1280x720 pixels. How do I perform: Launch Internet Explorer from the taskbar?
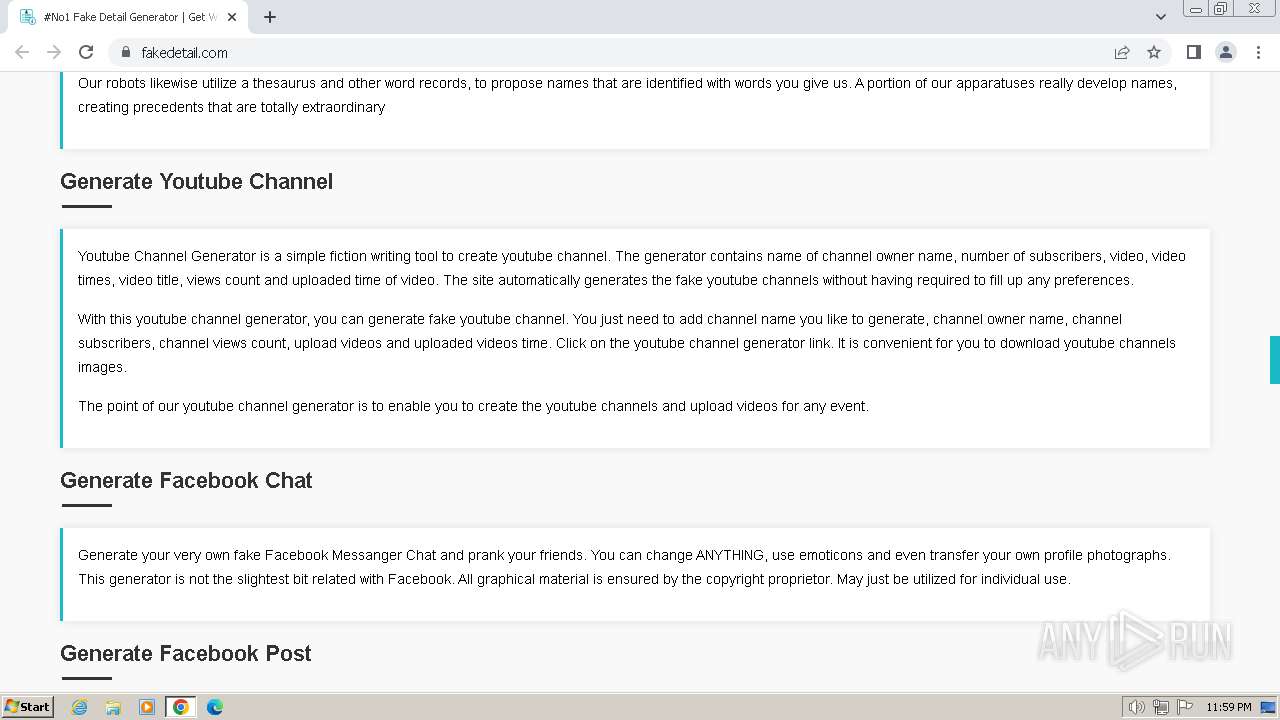[79, 707]
